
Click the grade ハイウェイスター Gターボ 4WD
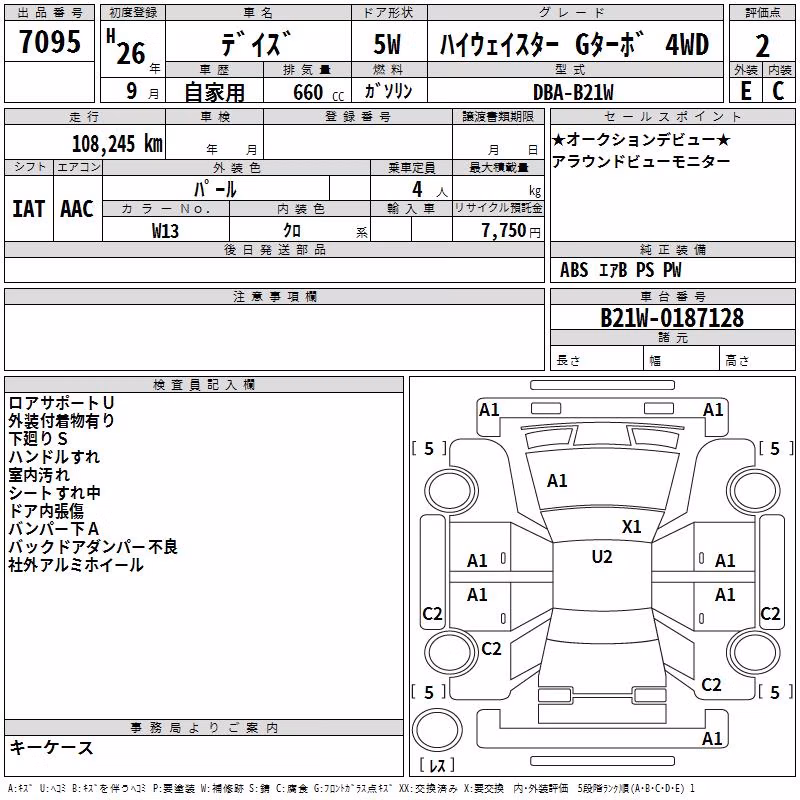pos(574,44)
